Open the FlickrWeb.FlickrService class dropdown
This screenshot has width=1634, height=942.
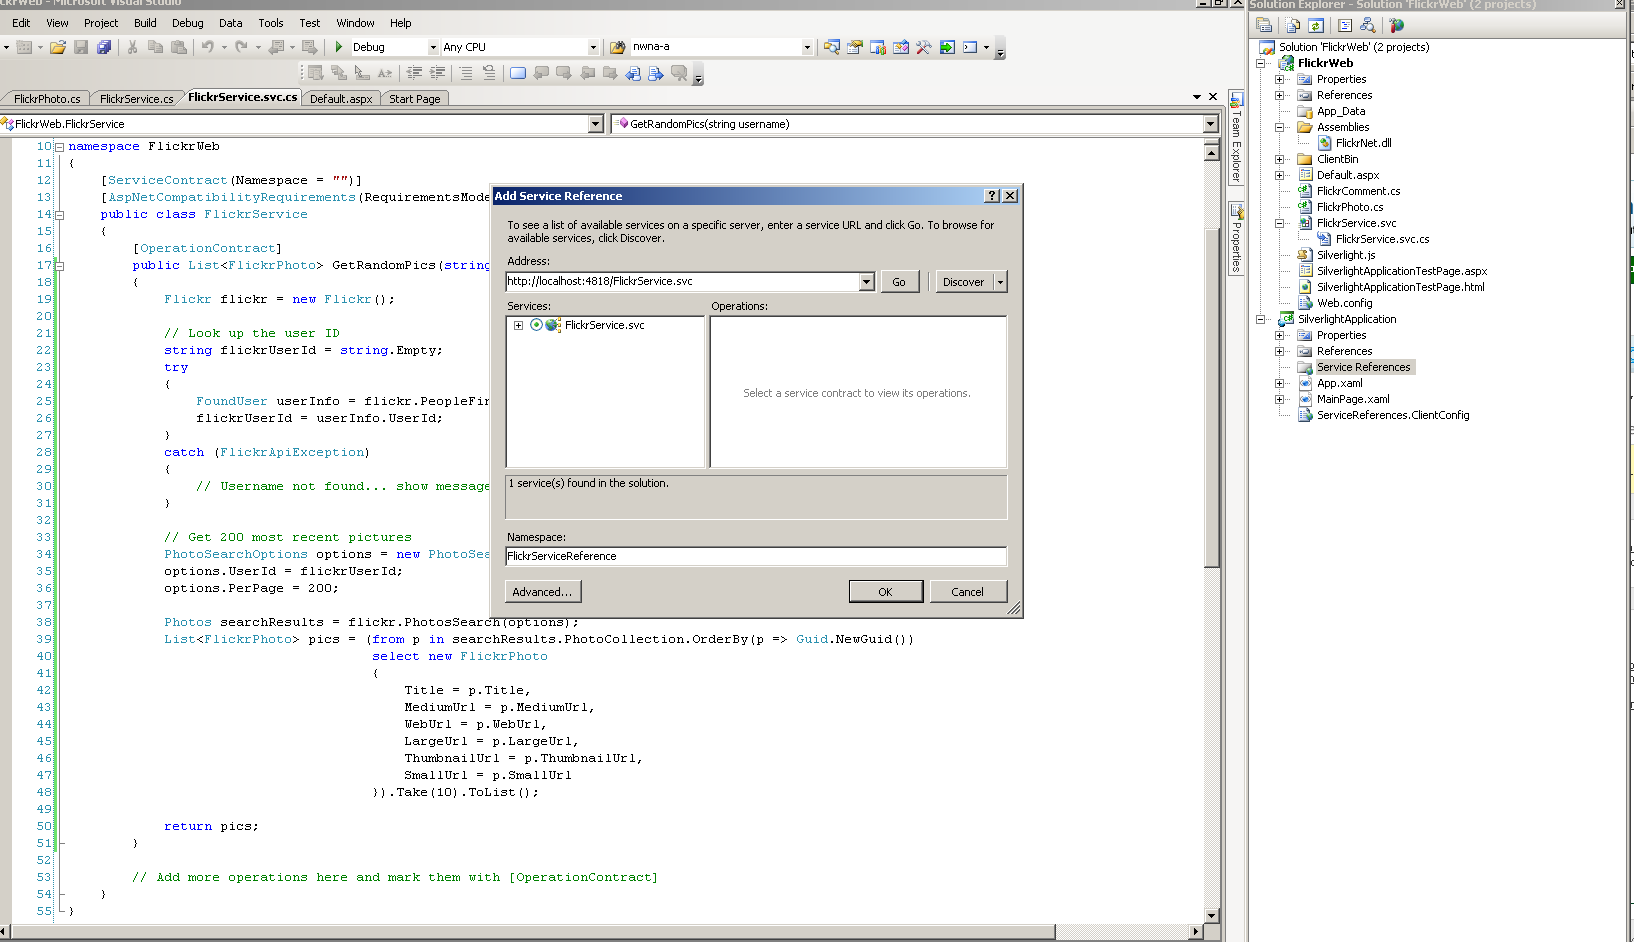[596, 124]
